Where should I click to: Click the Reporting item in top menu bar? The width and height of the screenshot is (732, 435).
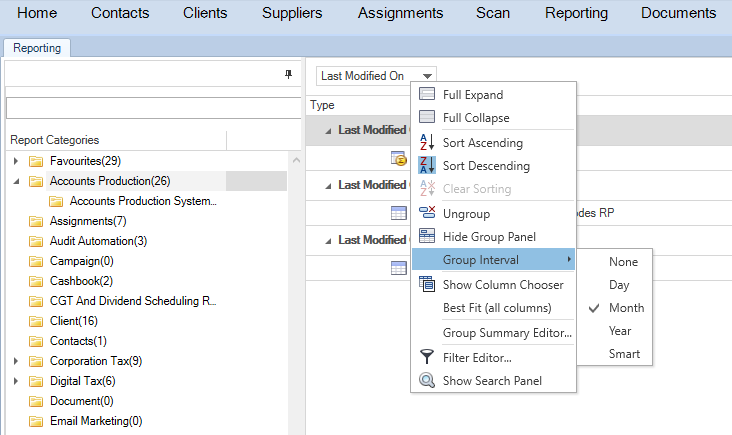pos(576,13)
